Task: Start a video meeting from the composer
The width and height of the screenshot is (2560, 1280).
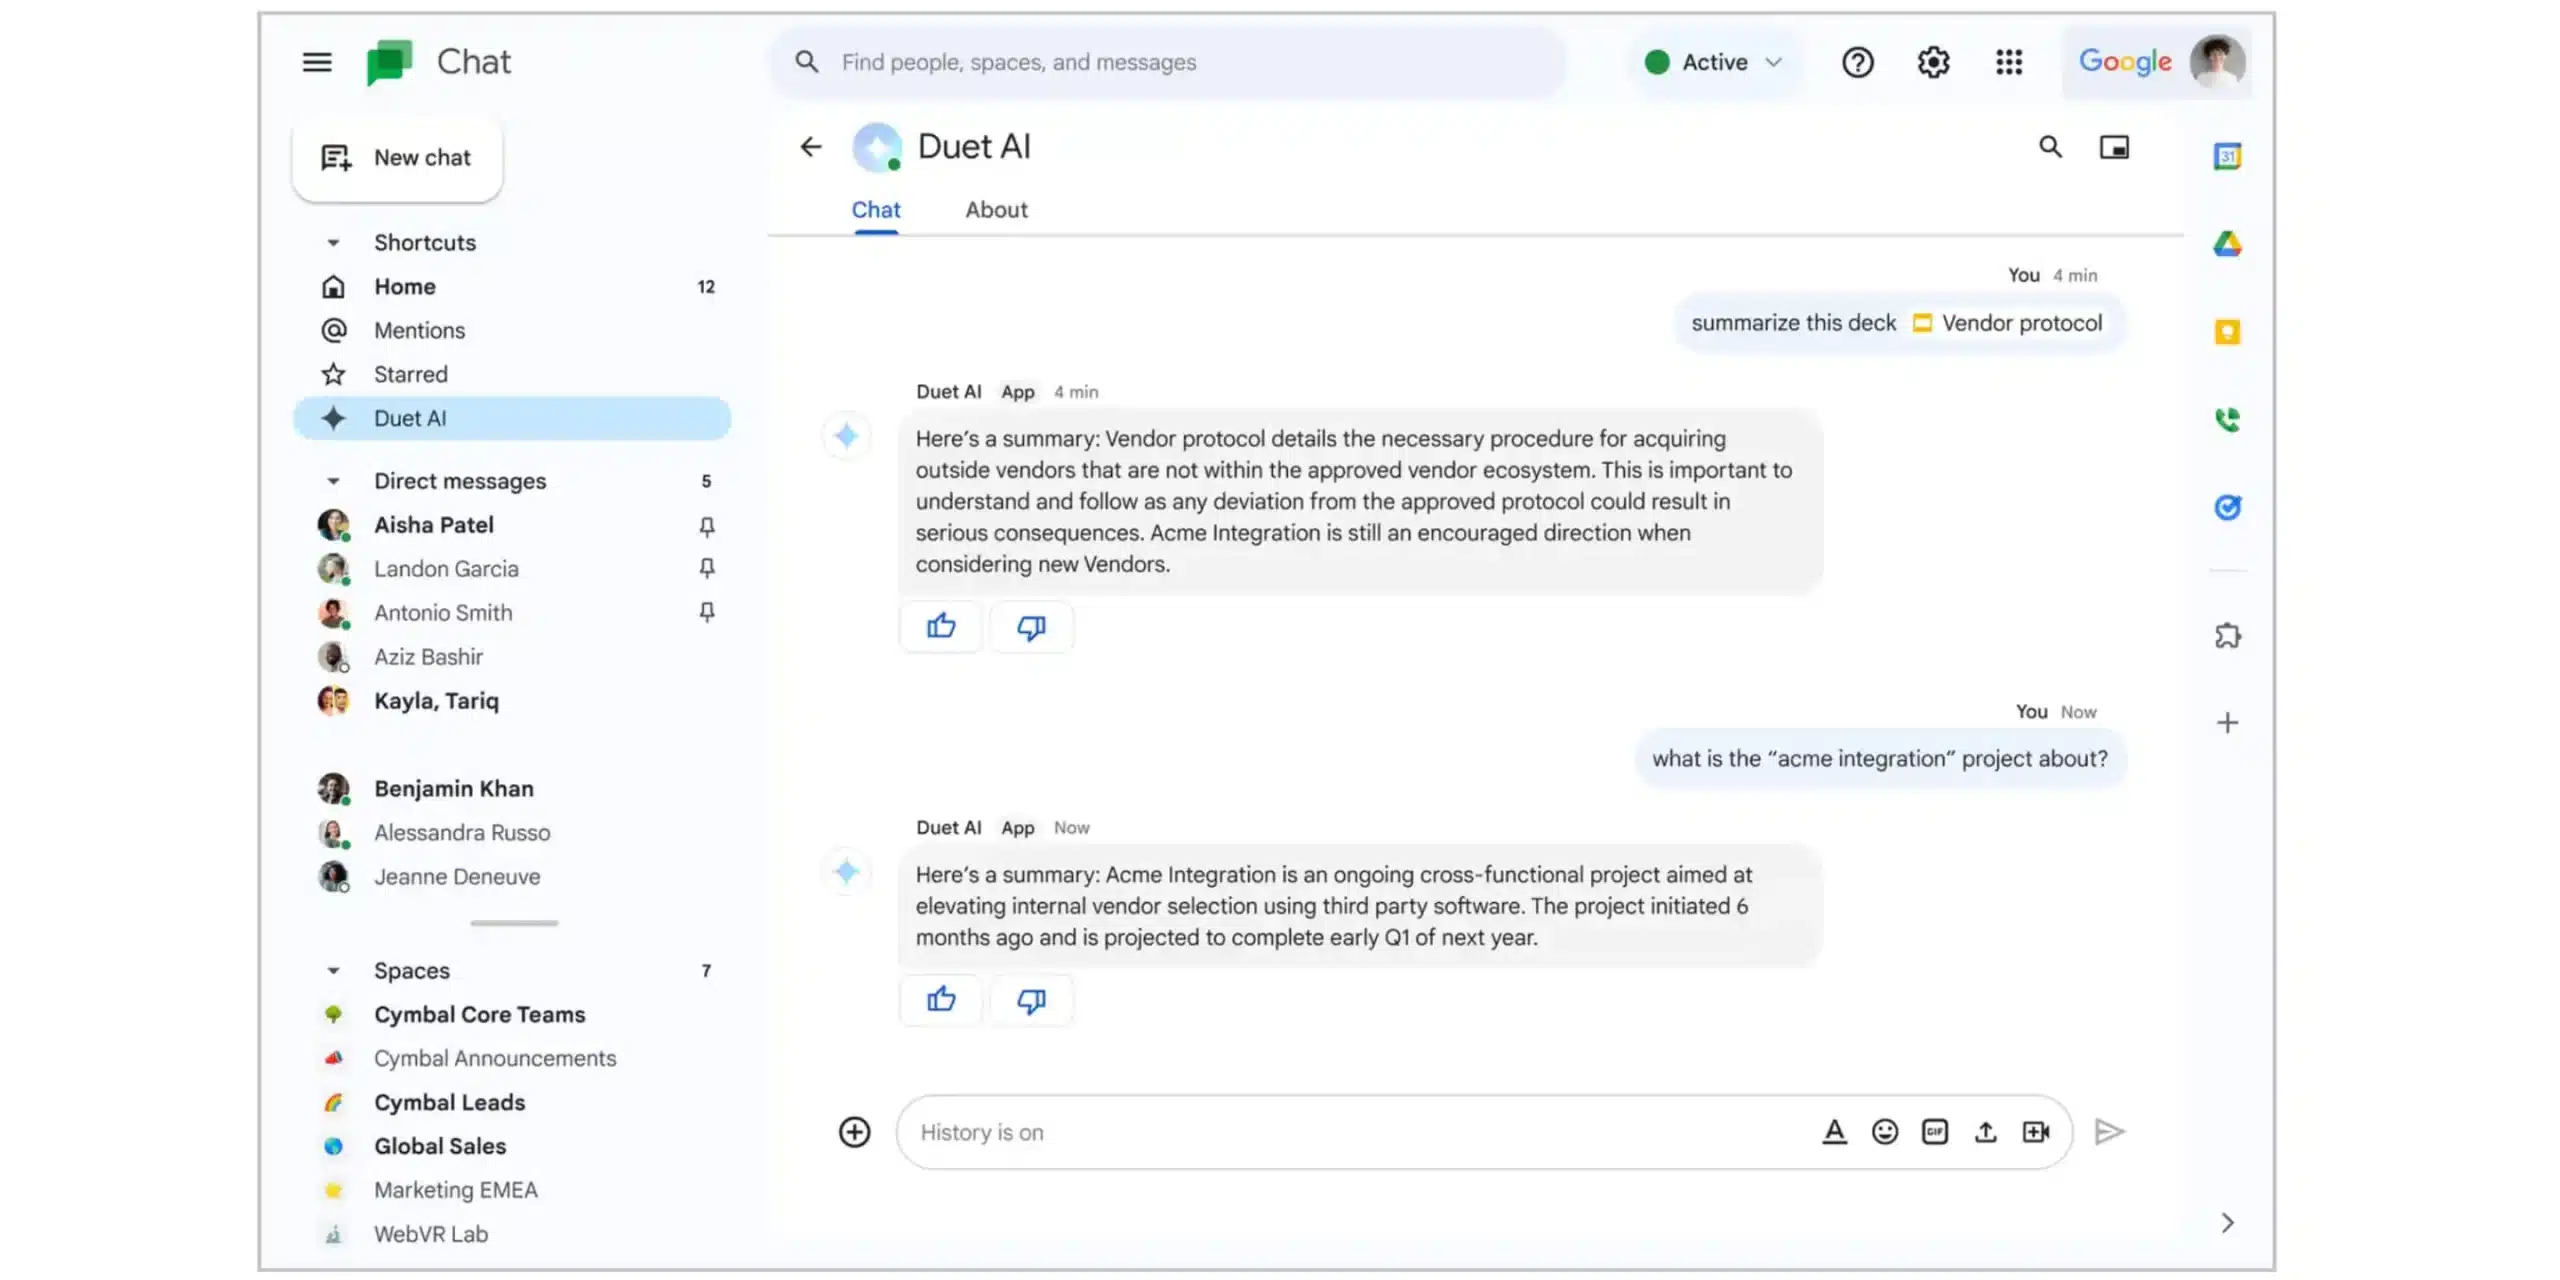Action: pyautogui.click(x=2036, y=1131)
